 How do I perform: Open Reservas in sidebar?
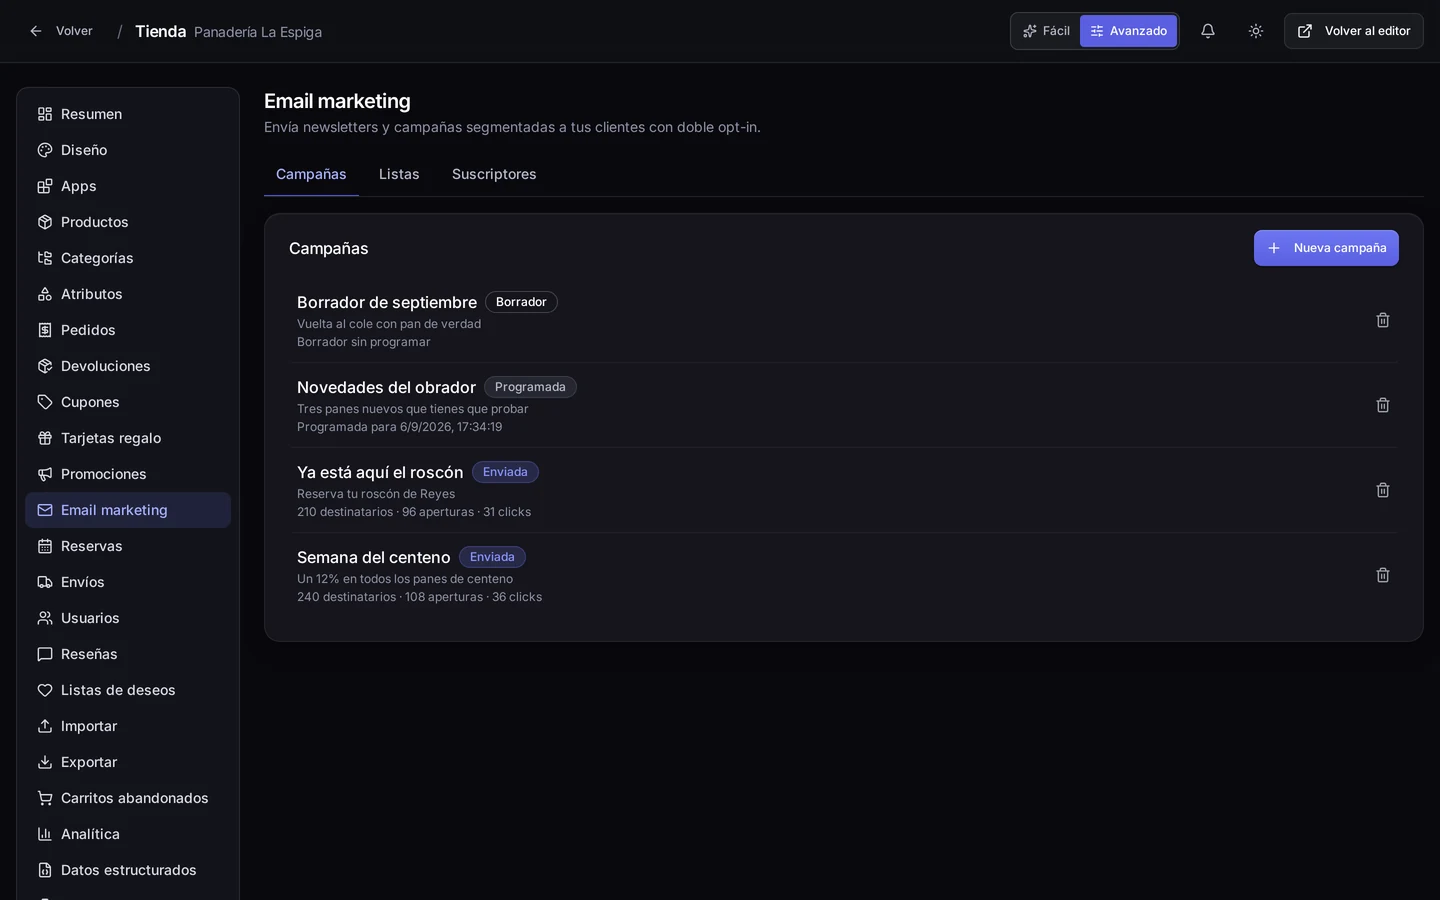tap(128, 546)
